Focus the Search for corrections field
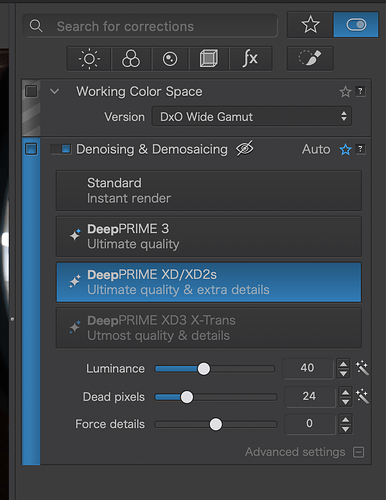386x500 pixels. (150, 26)
